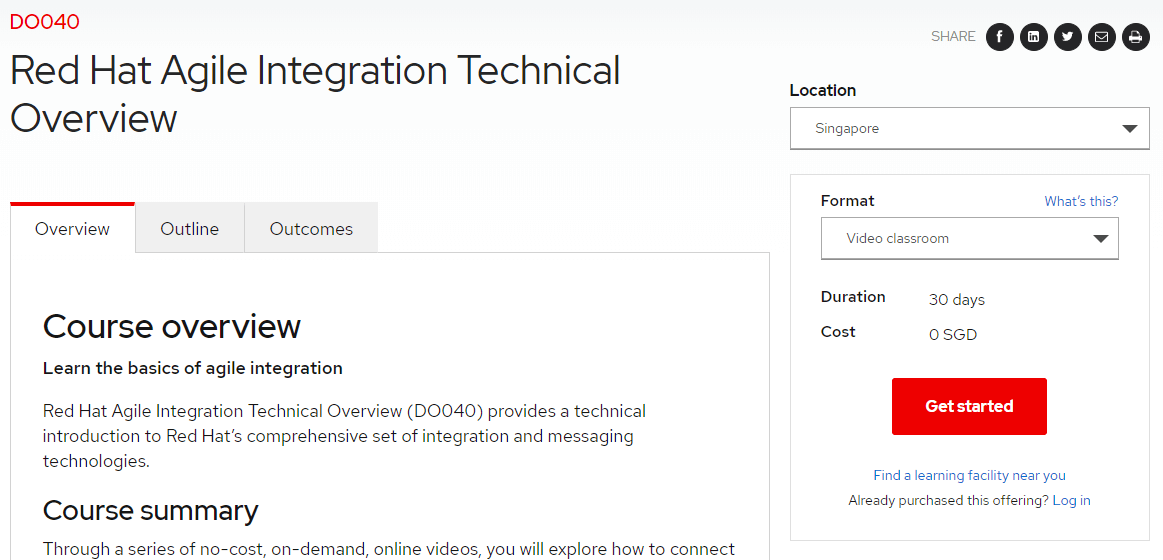Screen dimensions: 1163x560
Task: Click the Twitter share icon
Action: pos(1068,37)
